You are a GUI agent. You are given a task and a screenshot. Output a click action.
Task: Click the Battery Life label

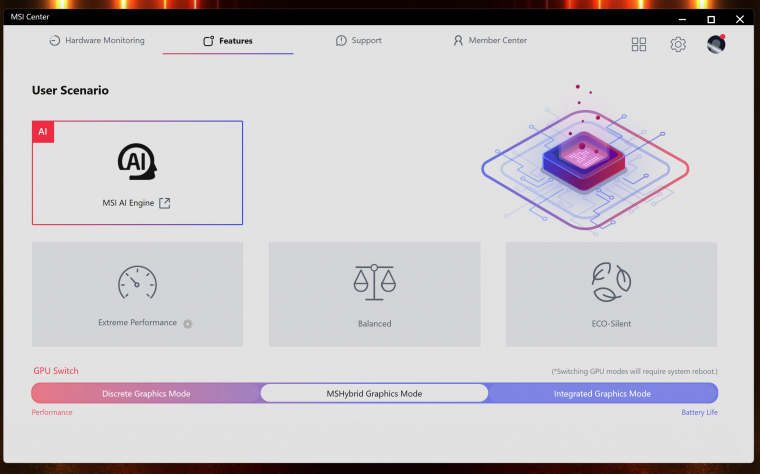[699, 412]
